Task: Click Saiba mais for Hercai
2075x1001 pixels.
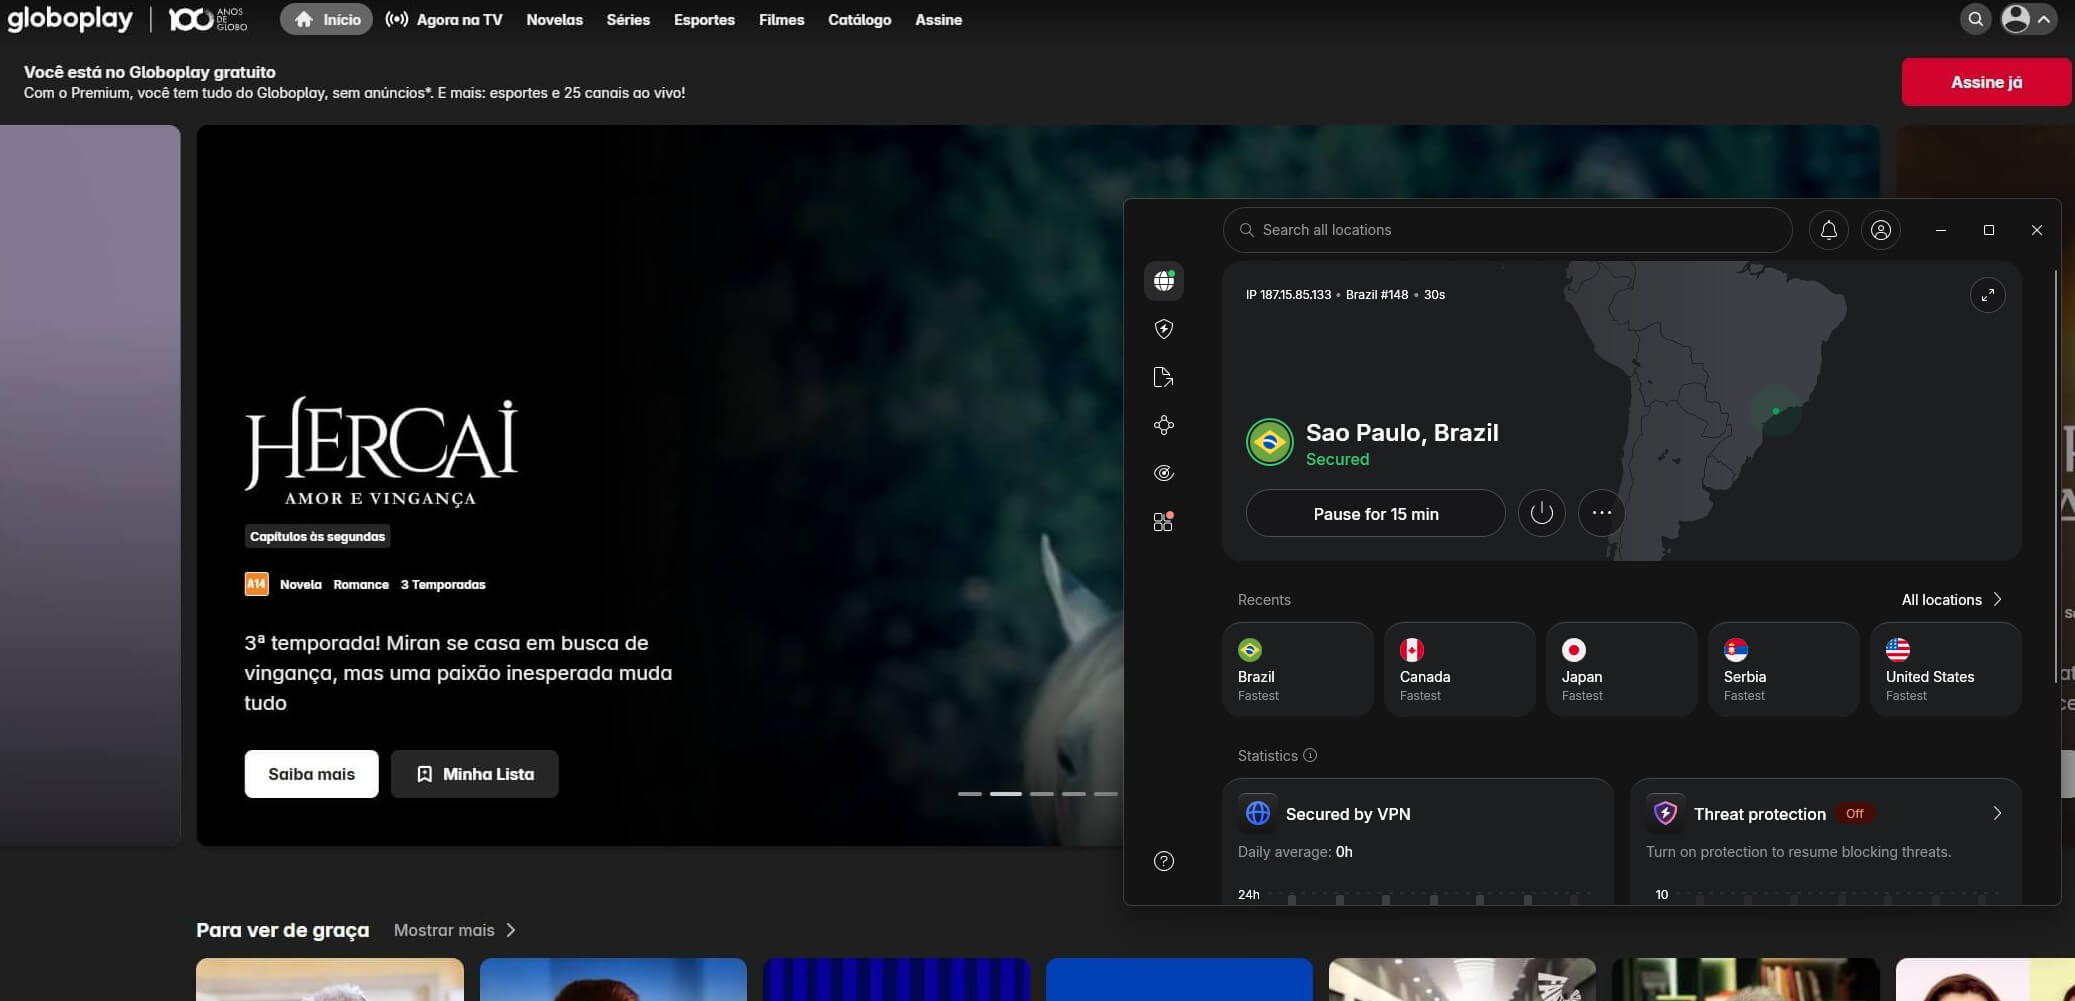Action: coord(311,774)
